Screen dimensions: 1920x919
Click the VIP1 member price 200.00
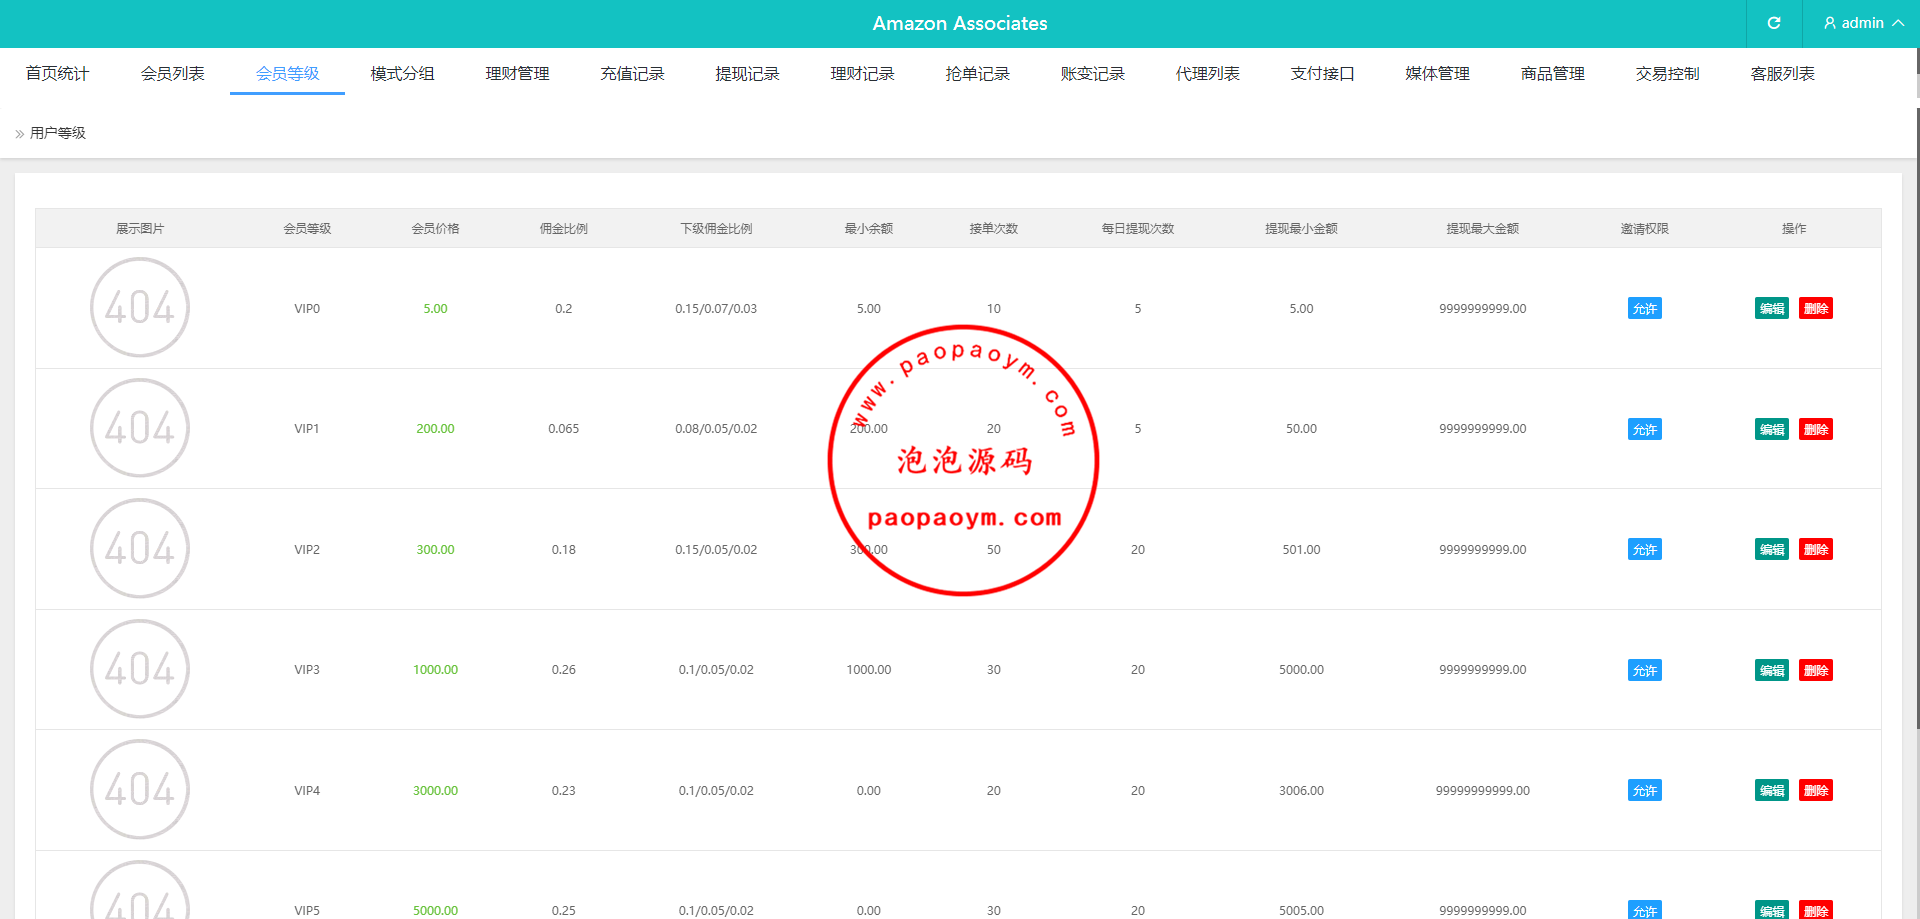[435, 428]
